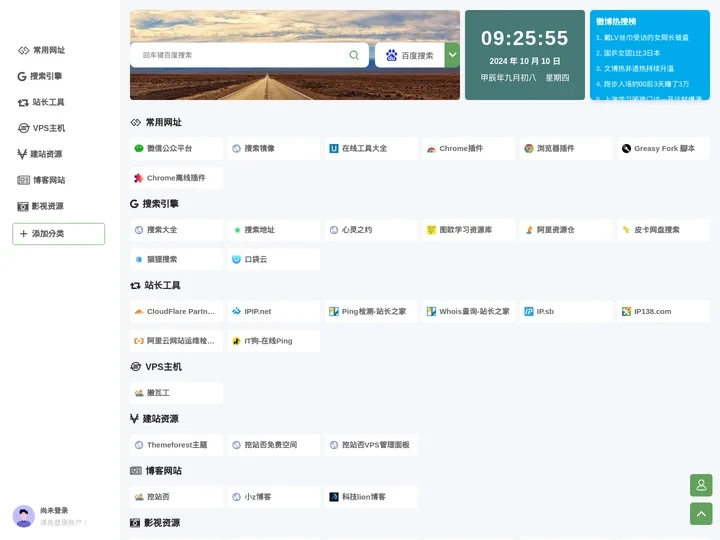Click the 阿里资源仓 icon

click(529, 230)
